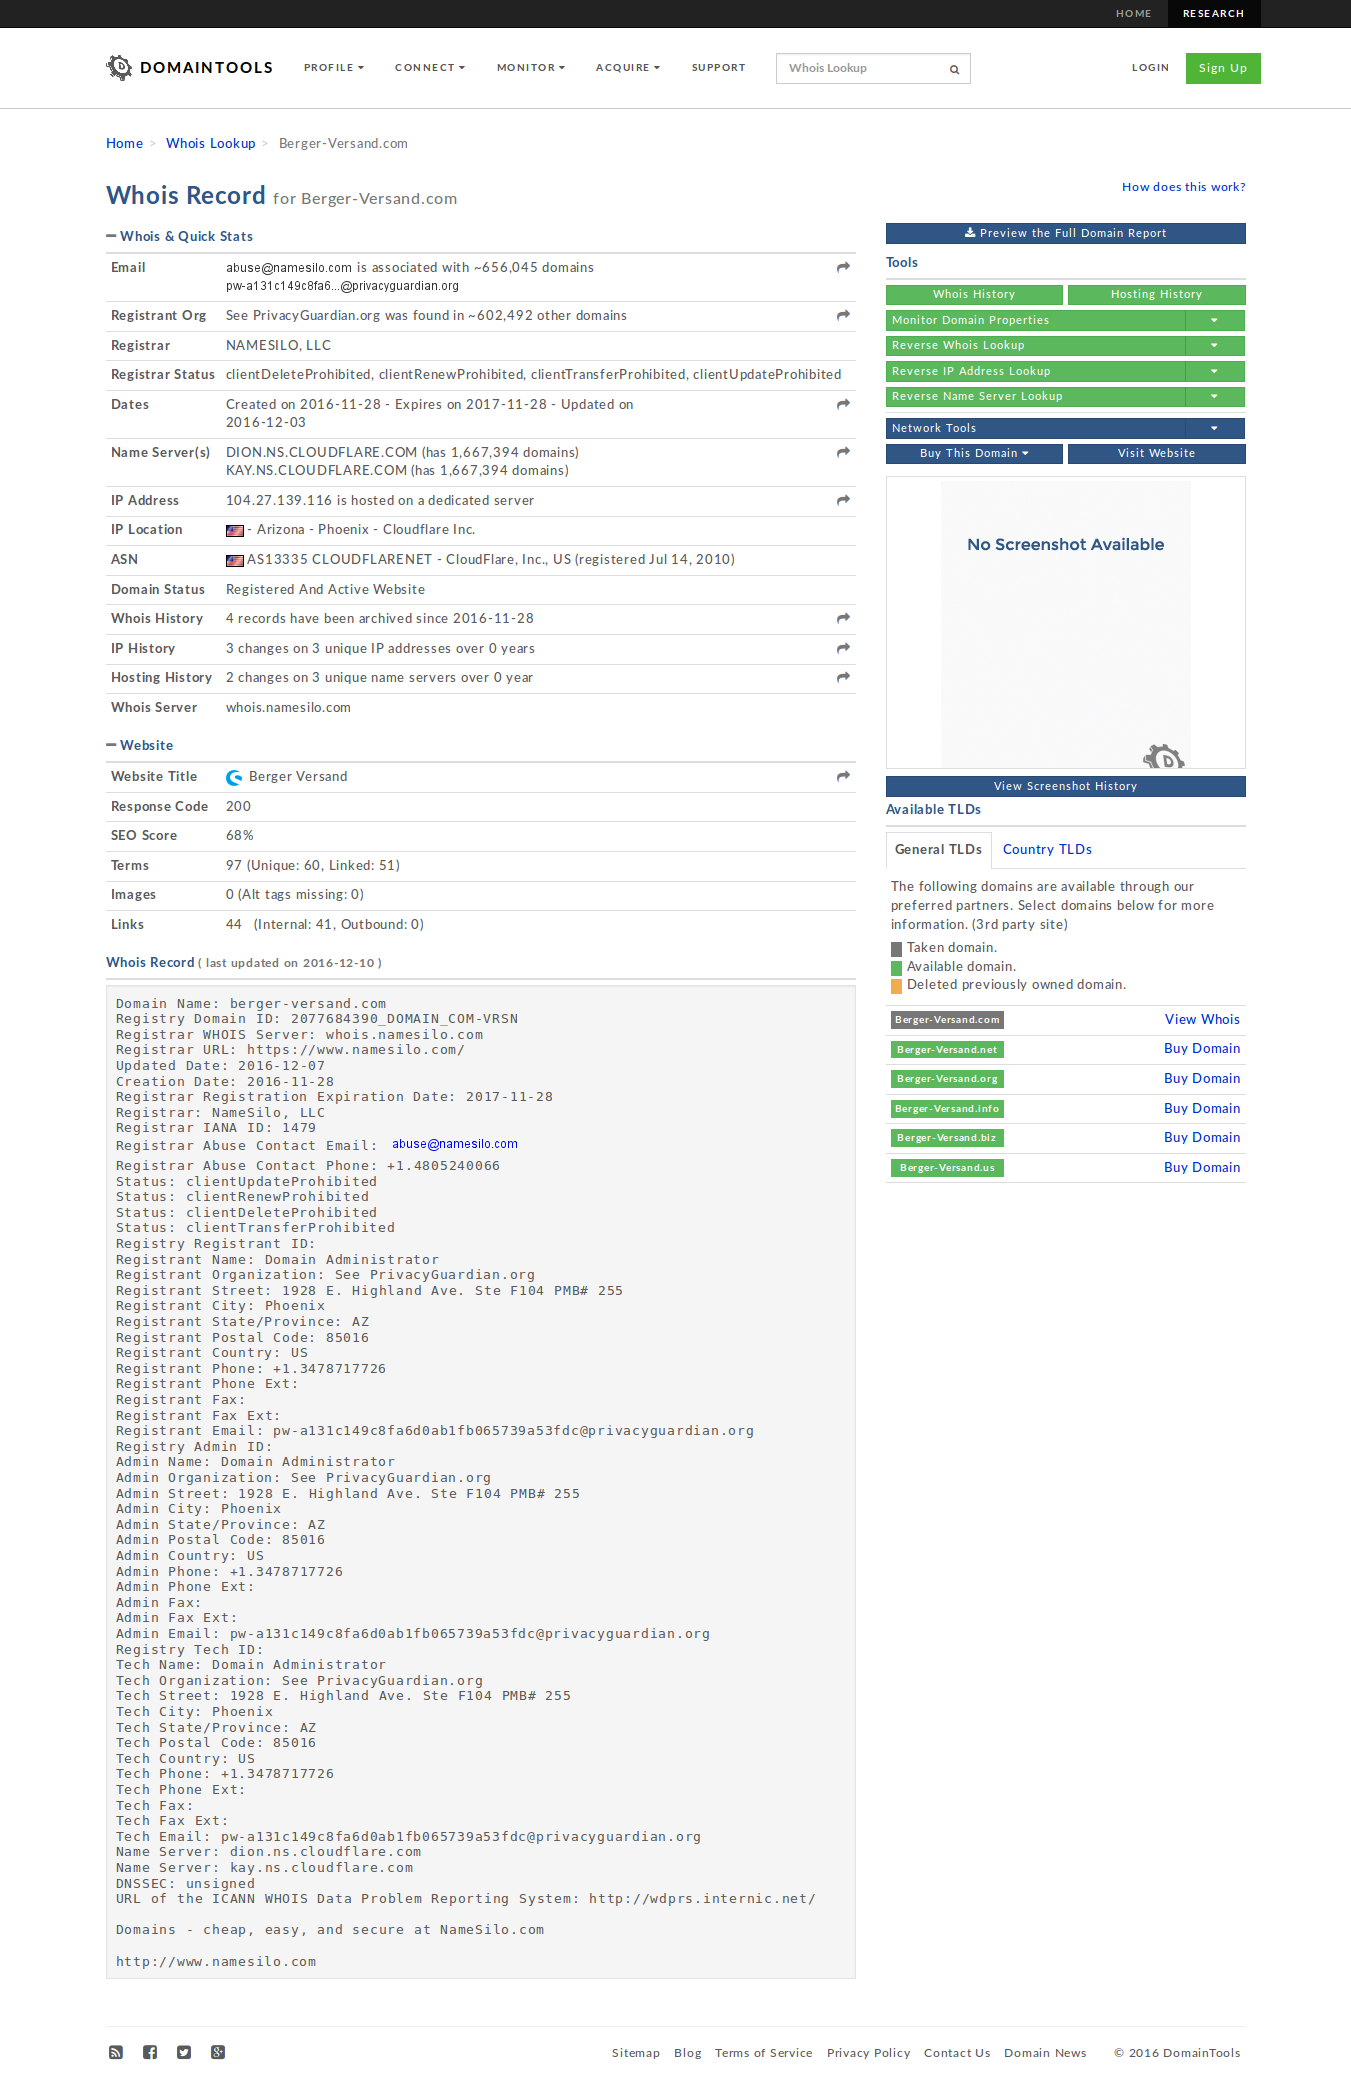Open Sitemap footer link
The height and width of the screenshot is (2079, 1351).
[x=635, y=2053]
